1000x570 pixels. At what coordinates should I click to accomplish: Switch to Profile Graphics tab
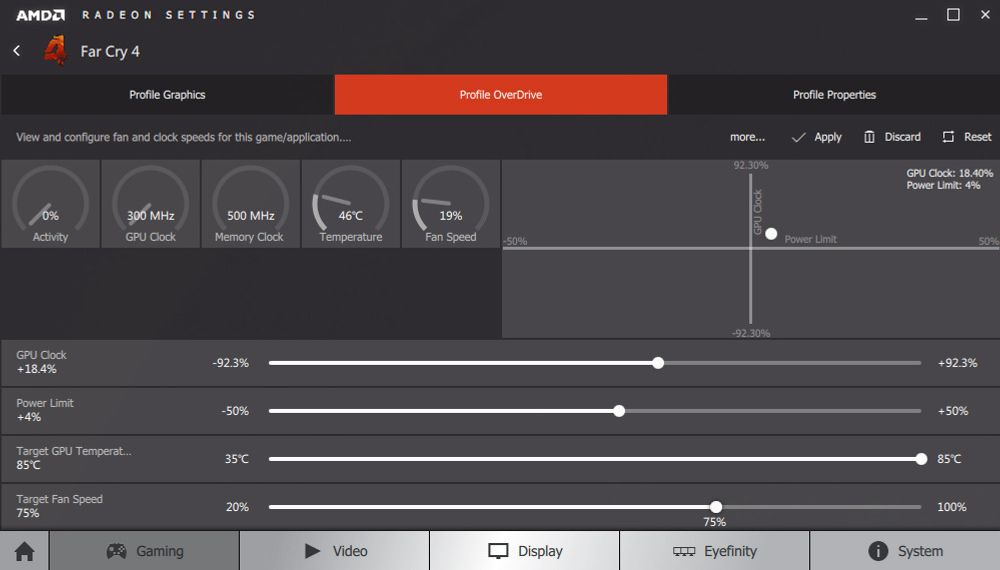pos(167,94)
